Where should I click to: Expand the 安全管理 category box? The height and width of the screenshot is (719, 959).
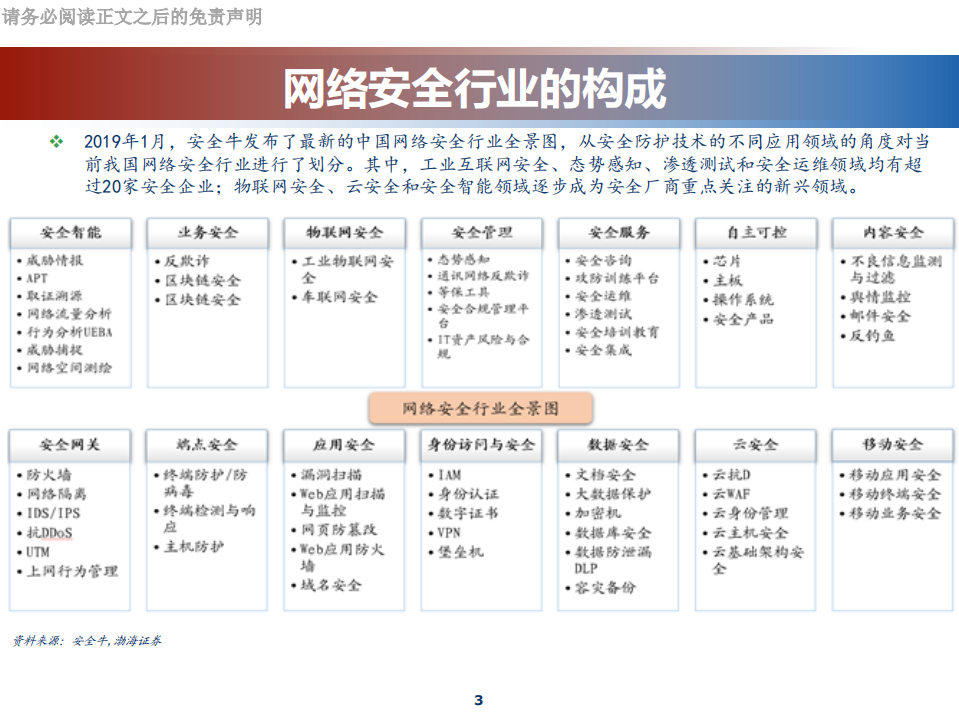pos(482,232)
